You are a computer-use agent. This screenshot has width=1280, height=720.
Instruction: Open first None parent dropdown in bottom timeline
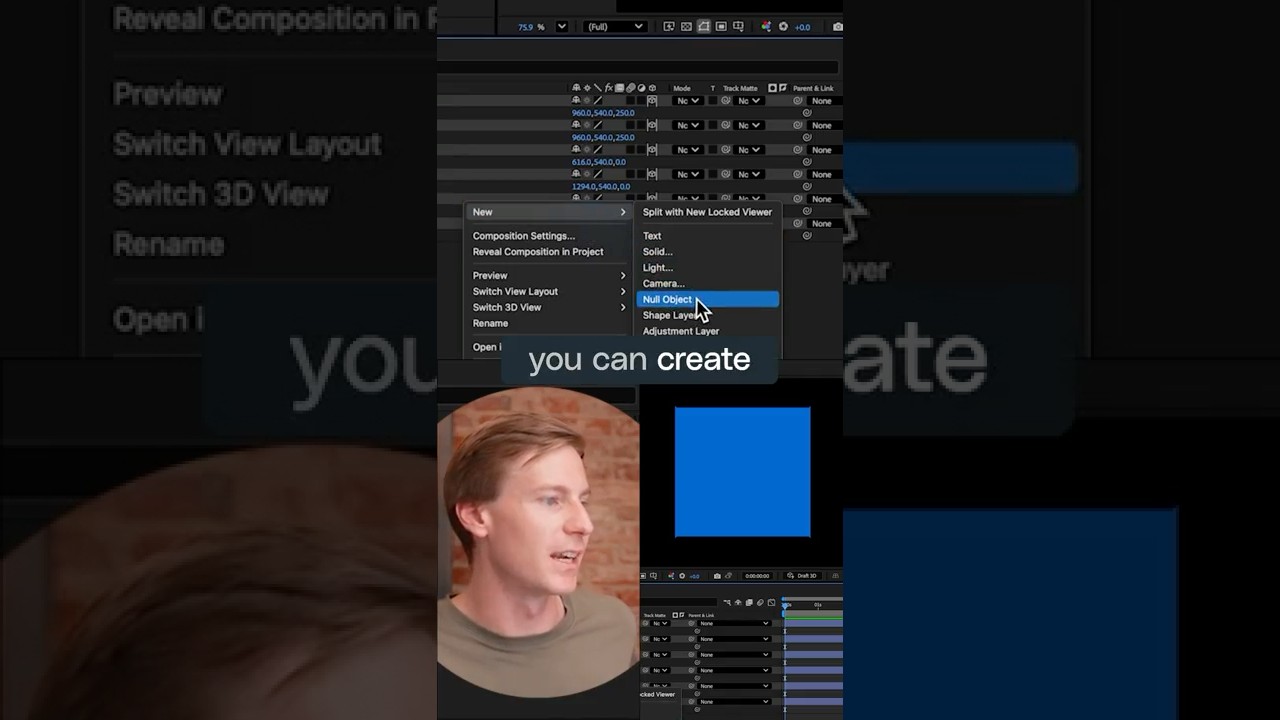(x=734, y=623)
